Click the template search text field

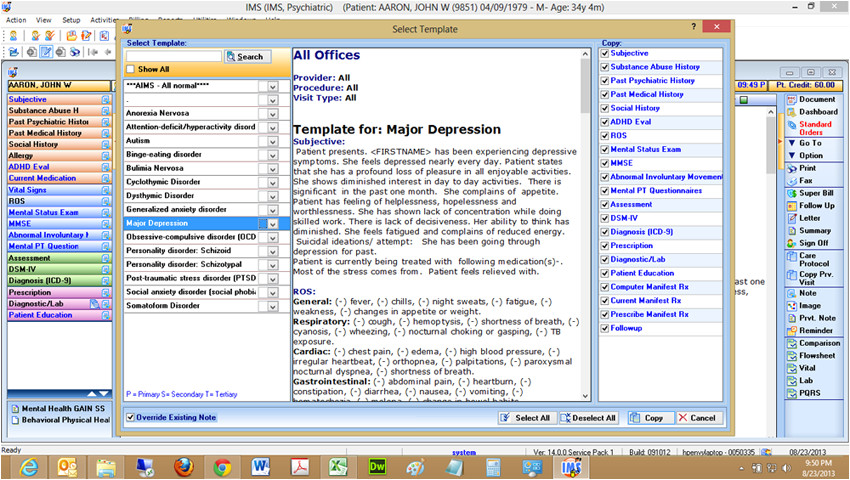174,56
